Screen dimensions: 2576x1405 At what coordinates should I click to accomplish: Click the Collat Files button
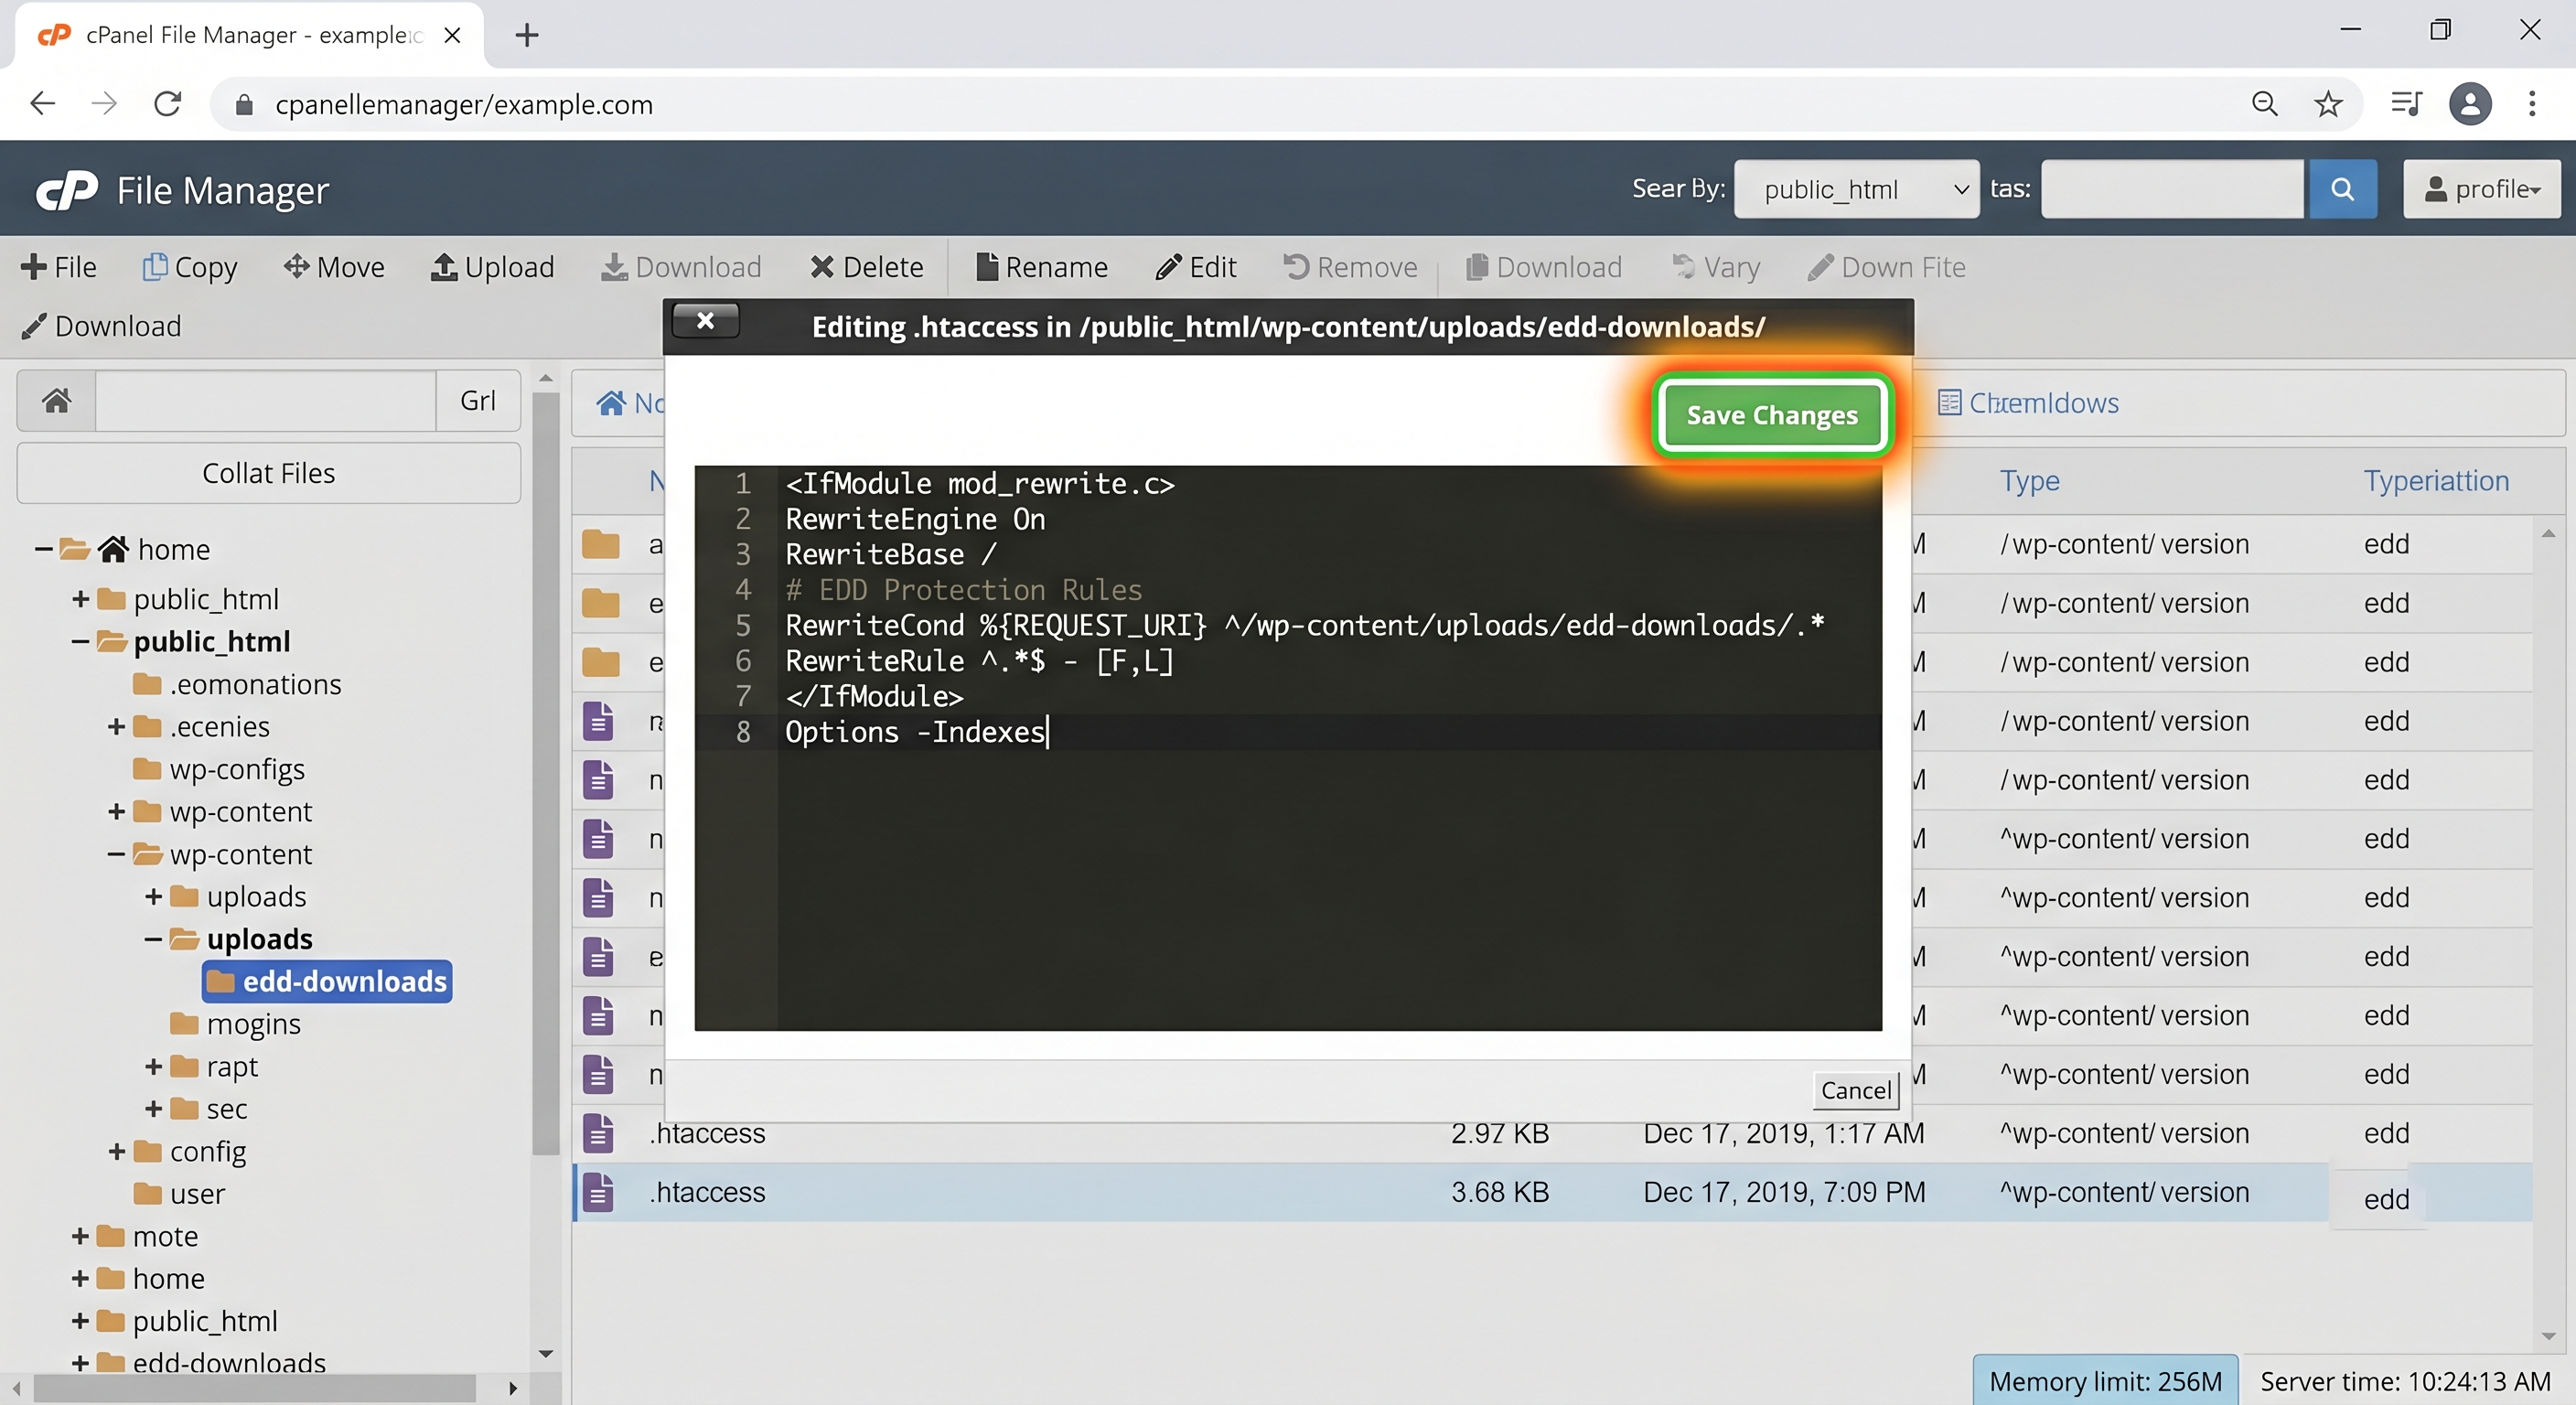269,473
